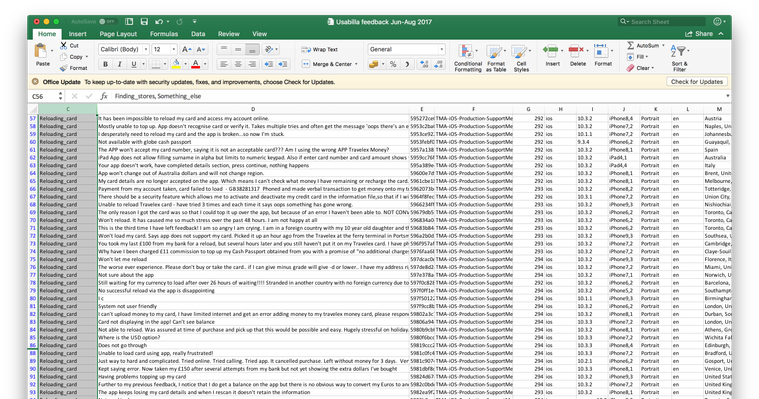Switch to the Page Layout tab
The width and height of the screenshot is (759, 399).
[118, 34]
